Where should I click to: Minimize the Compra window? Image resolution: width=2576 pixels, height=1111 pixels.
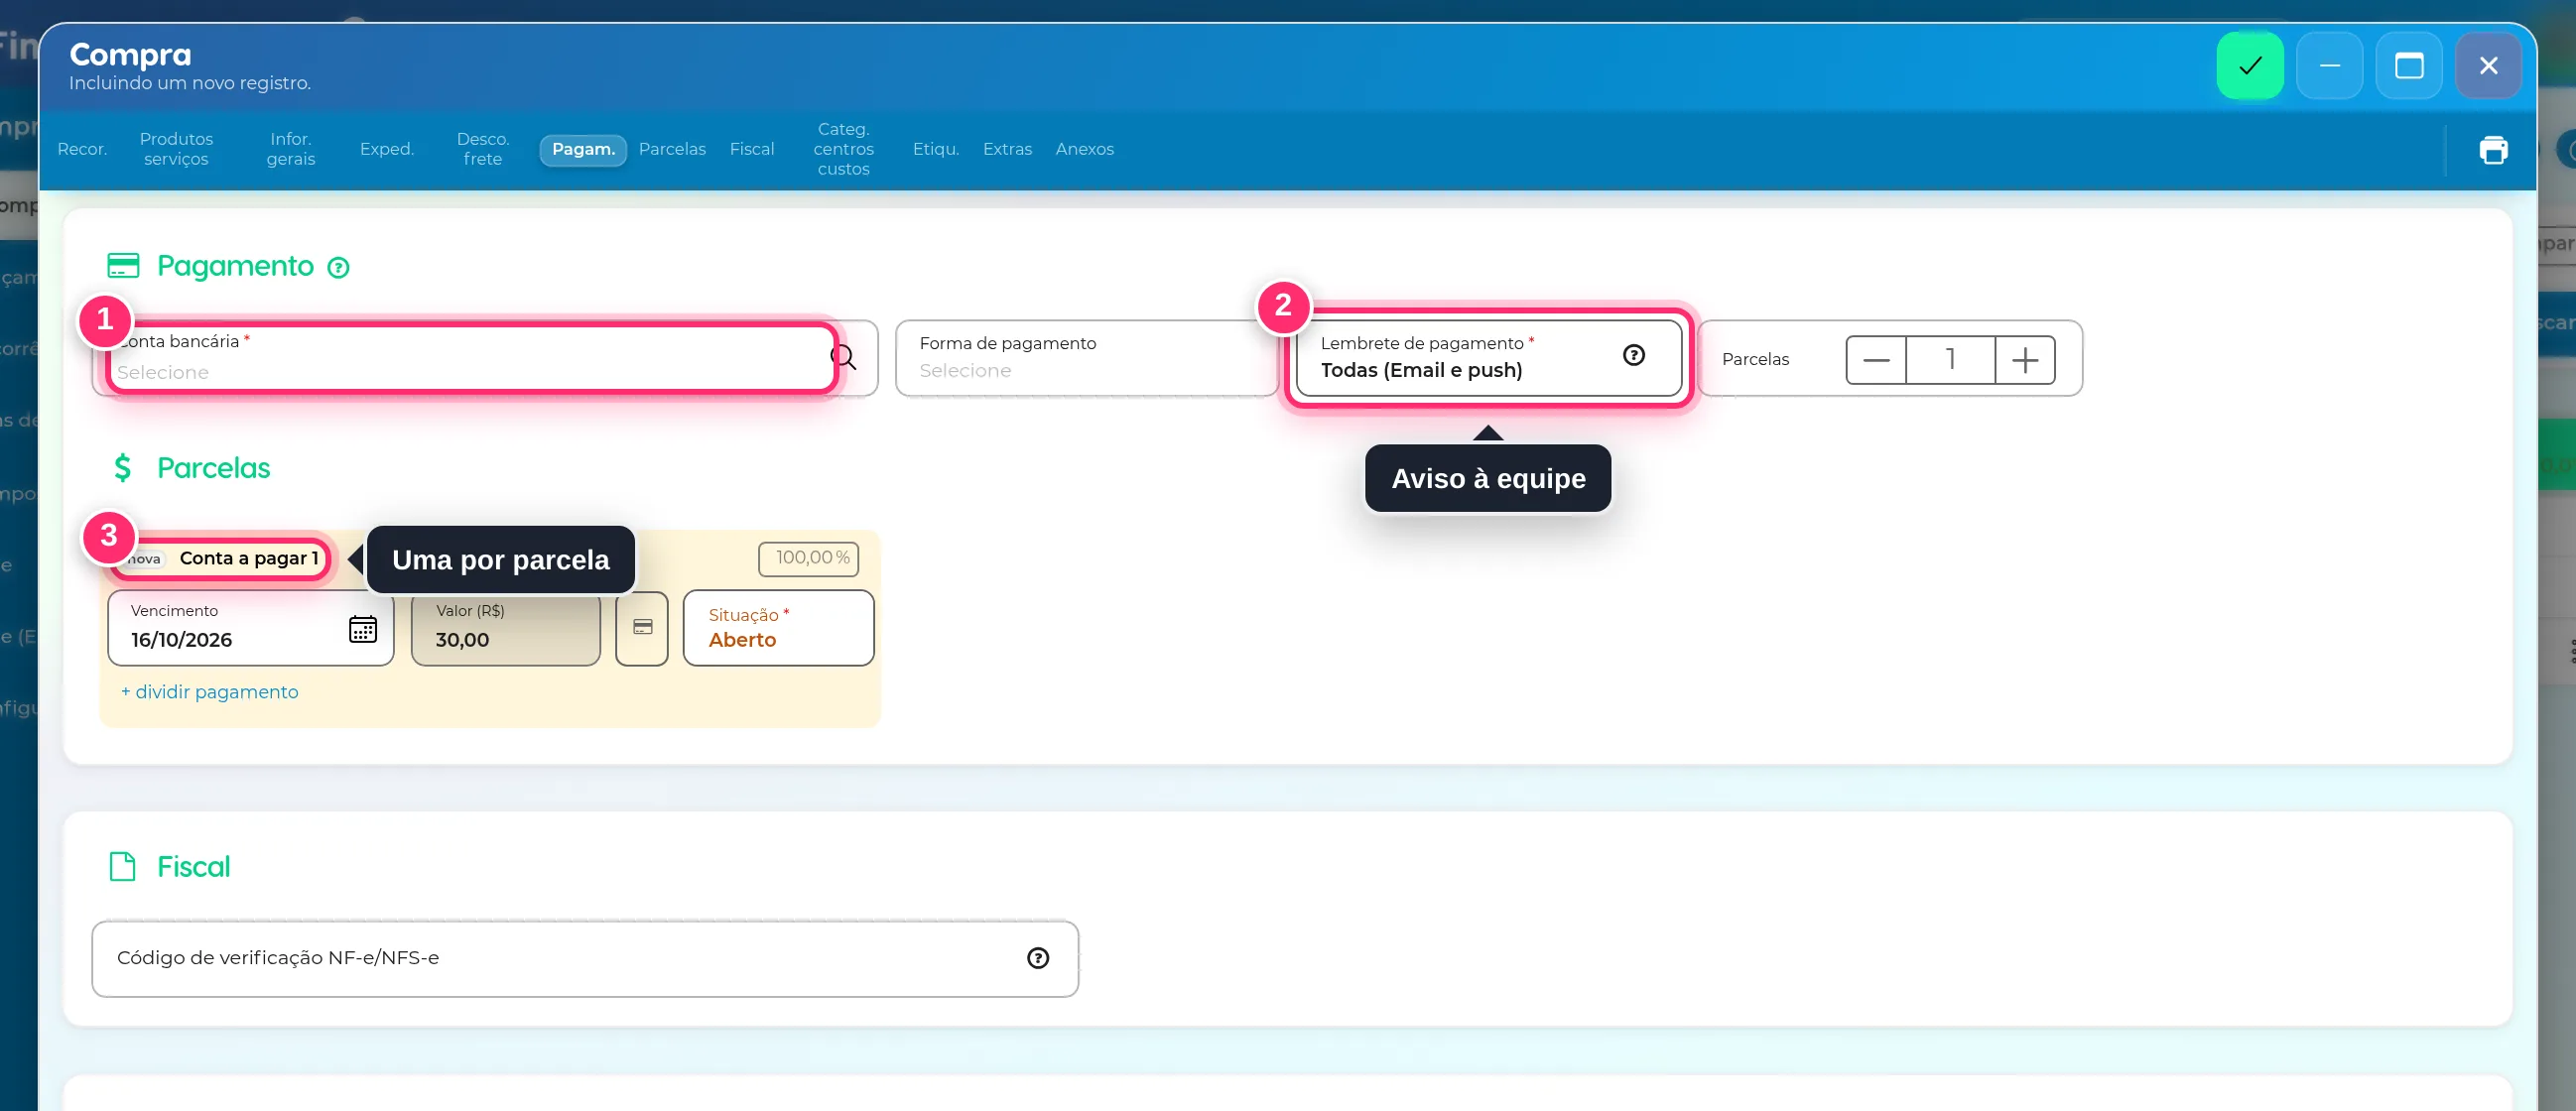2329,66
